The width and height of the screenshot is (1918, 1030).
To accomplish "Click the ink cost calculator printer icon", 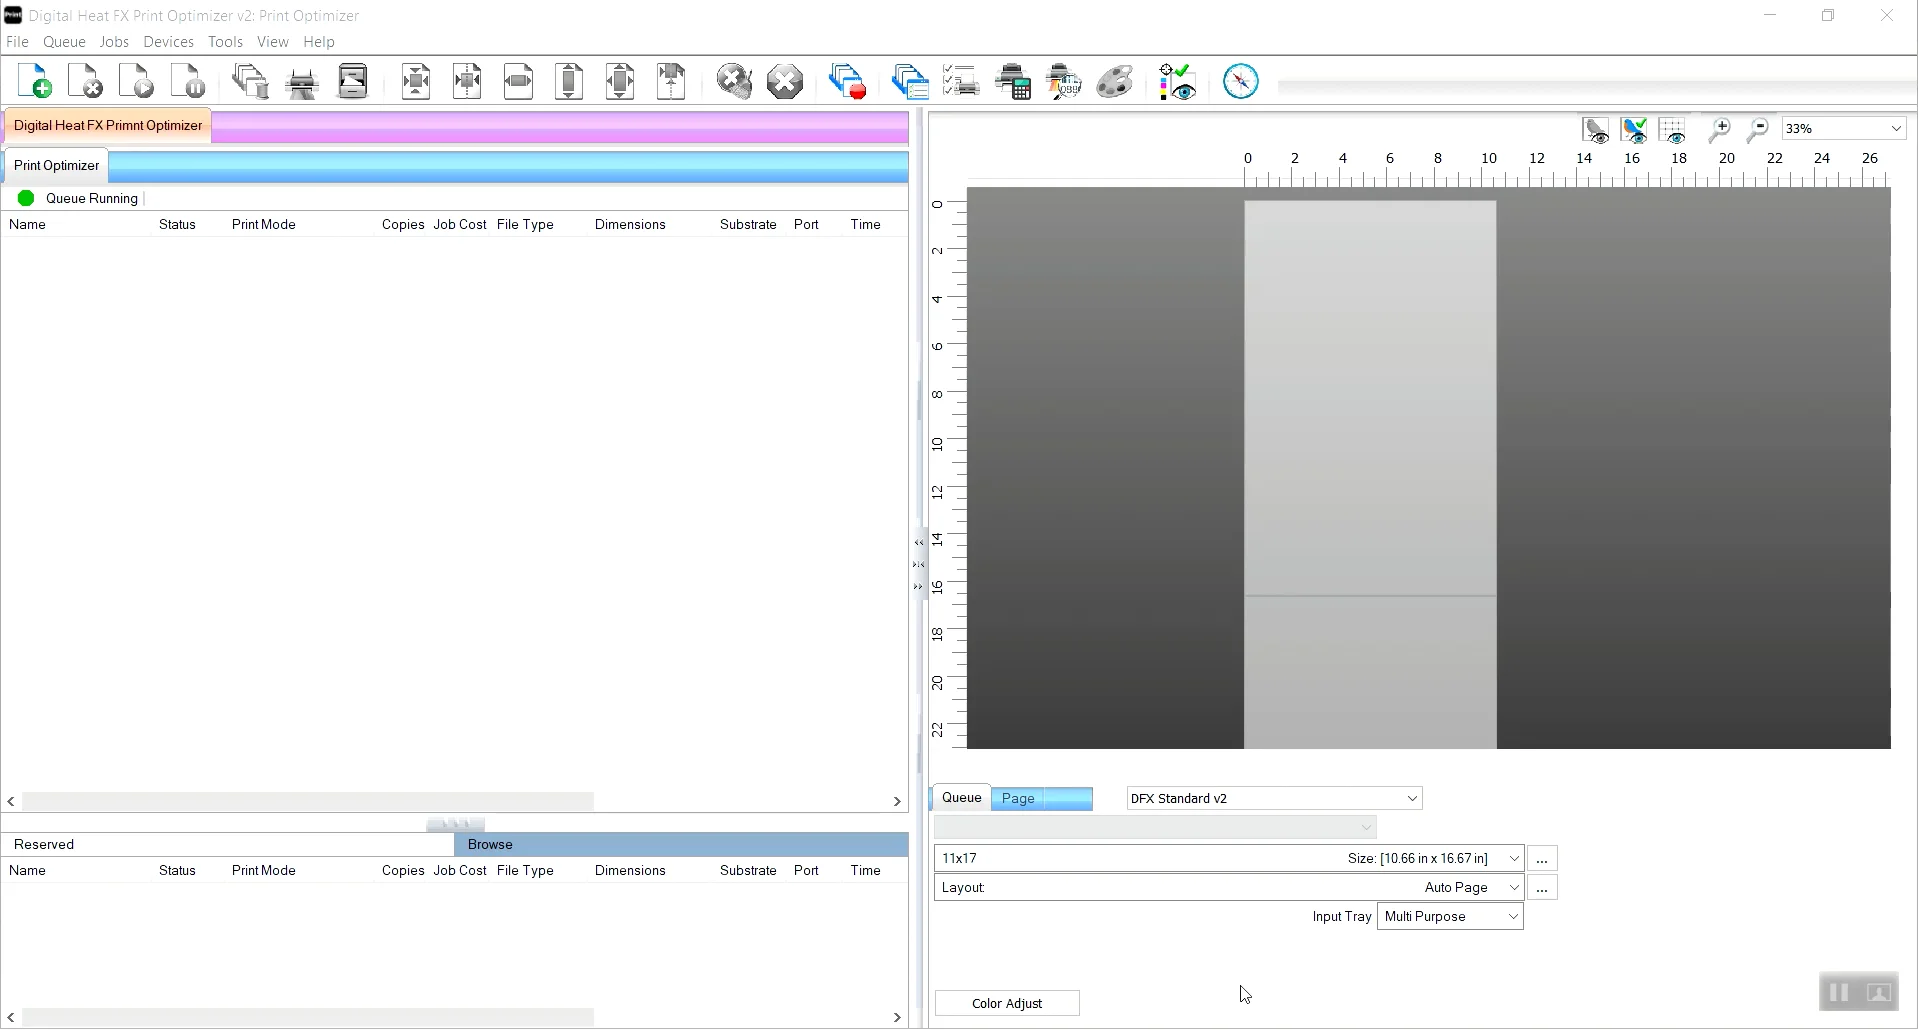I will coord(1013,81).
